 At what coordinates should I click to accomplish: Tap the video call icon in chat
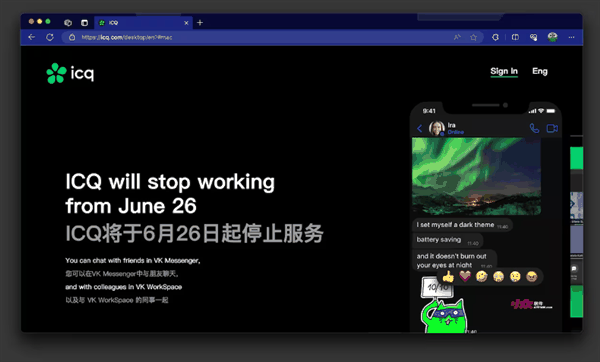tap(552, 128)
